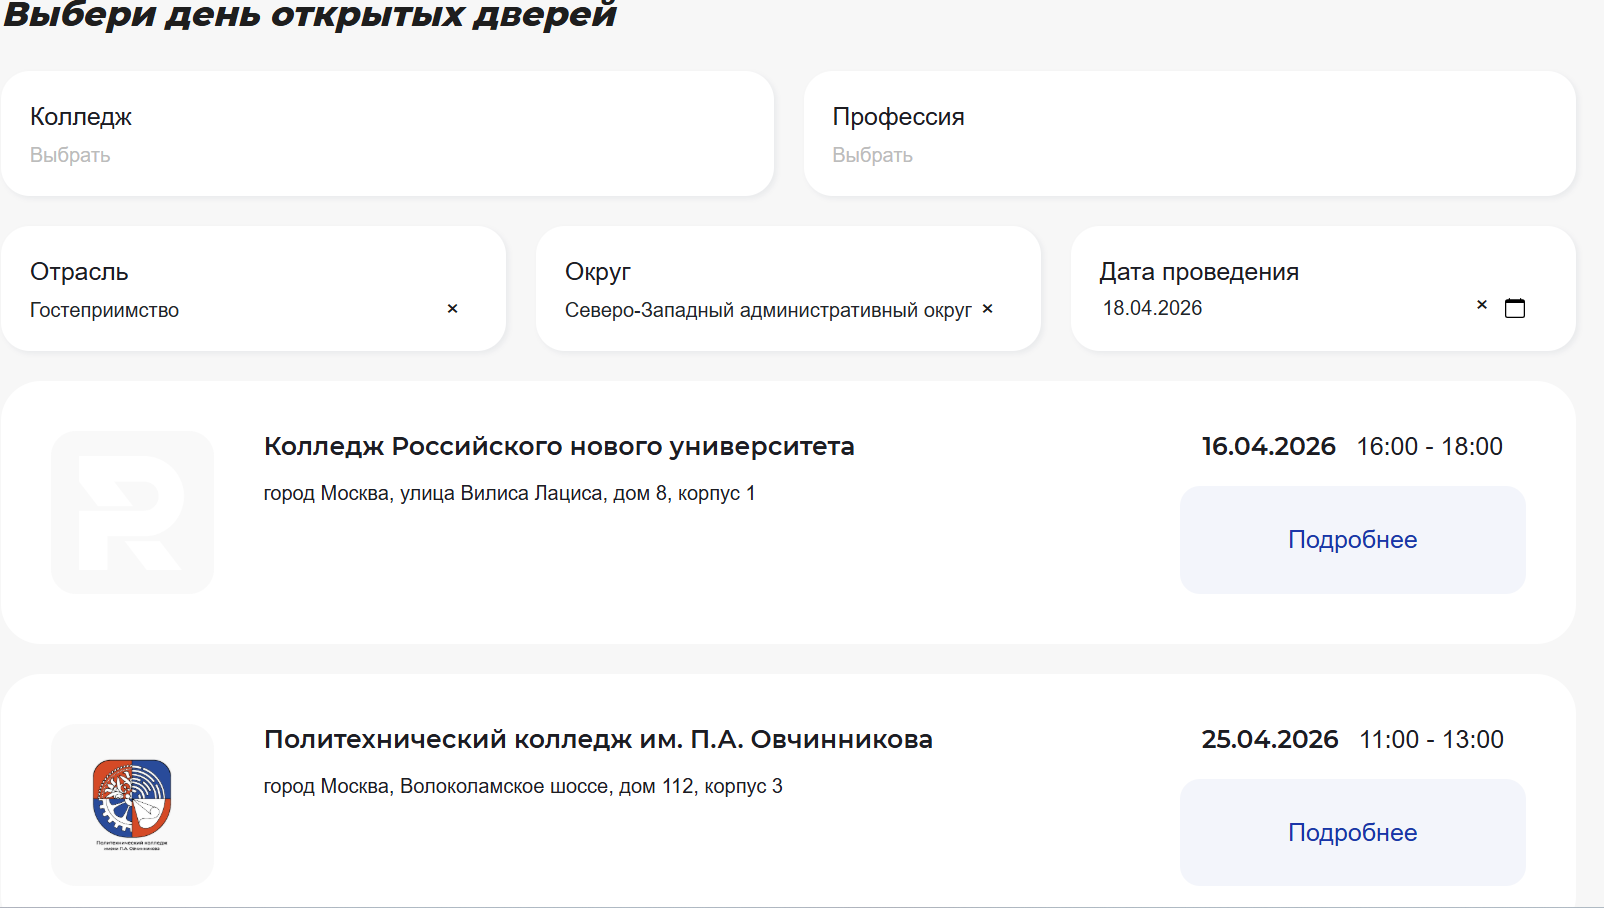Open the Колледж selector labeled Выбрать

70,154
